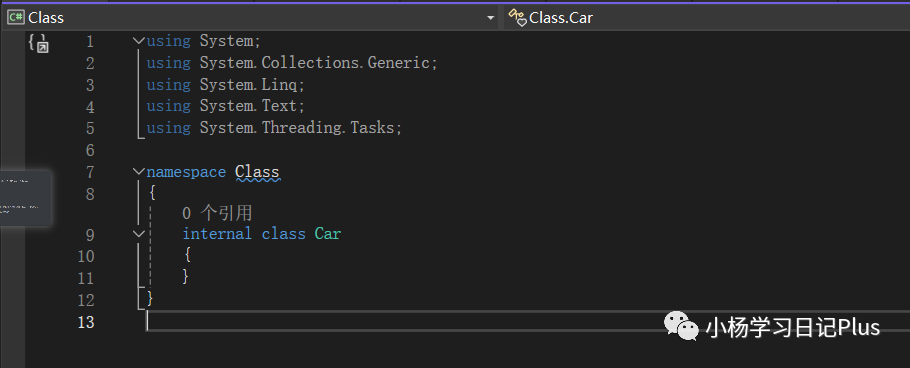
Task: Open the Class project dropdown arrow
Action: tap(491, 19)
